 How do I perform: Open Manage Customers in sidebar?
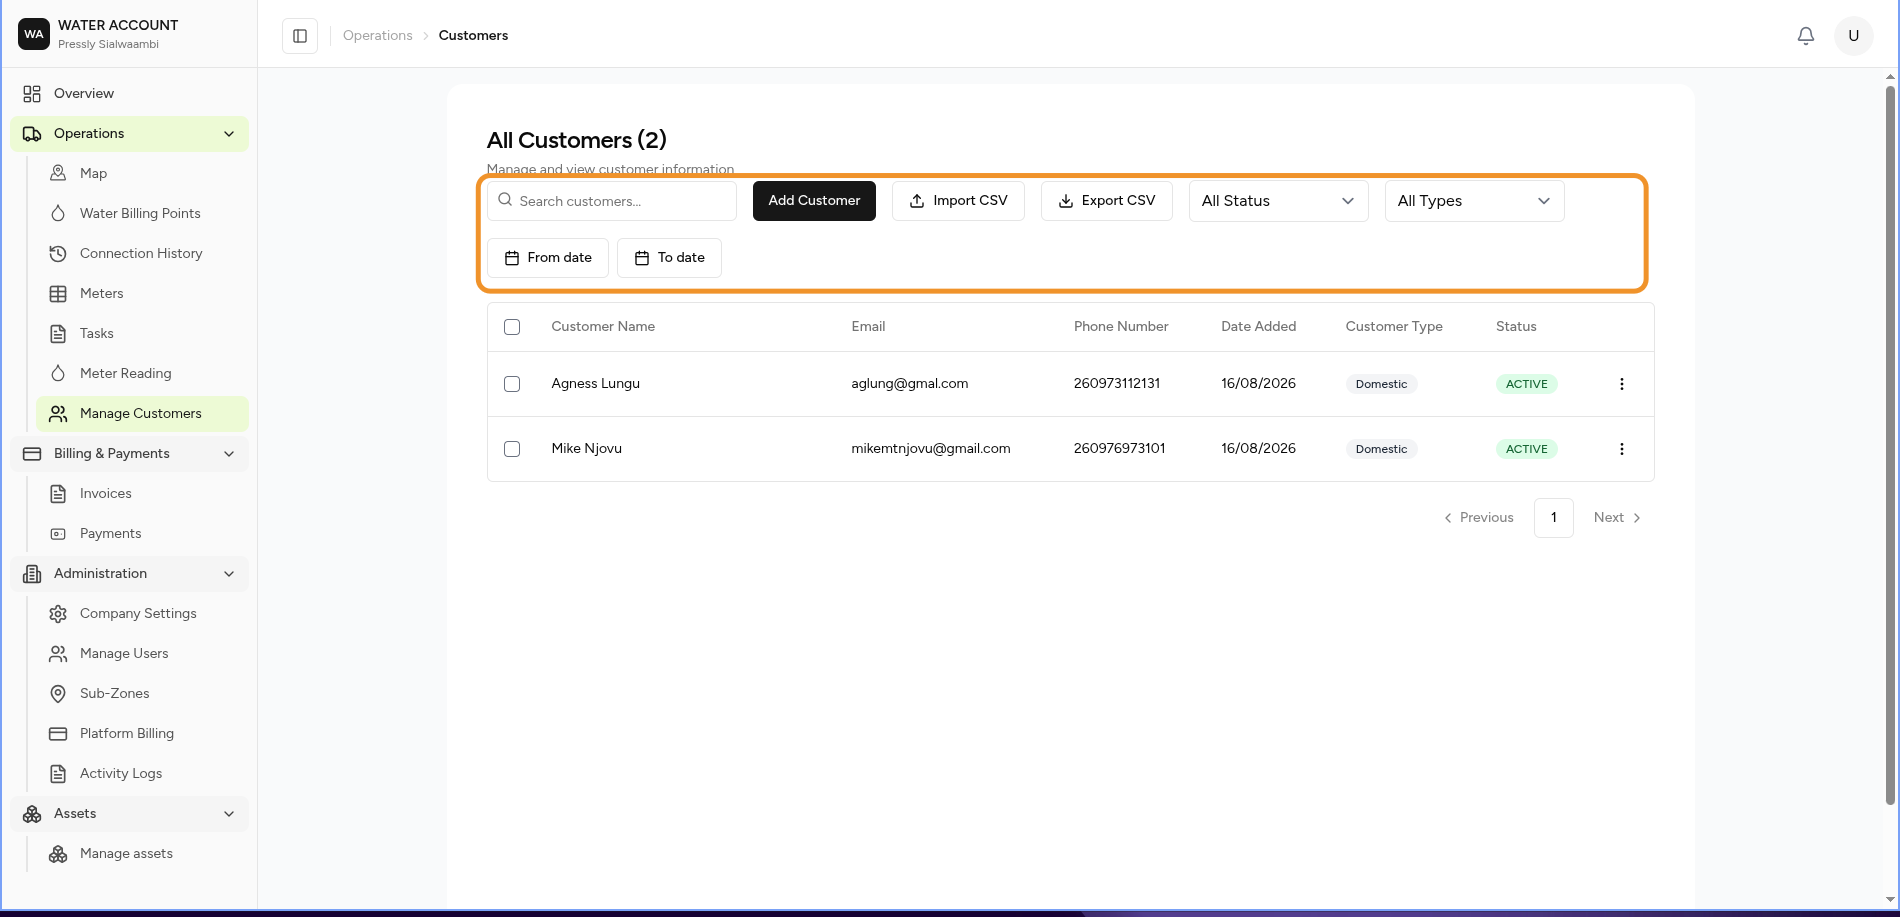click(x=142, y=414)
